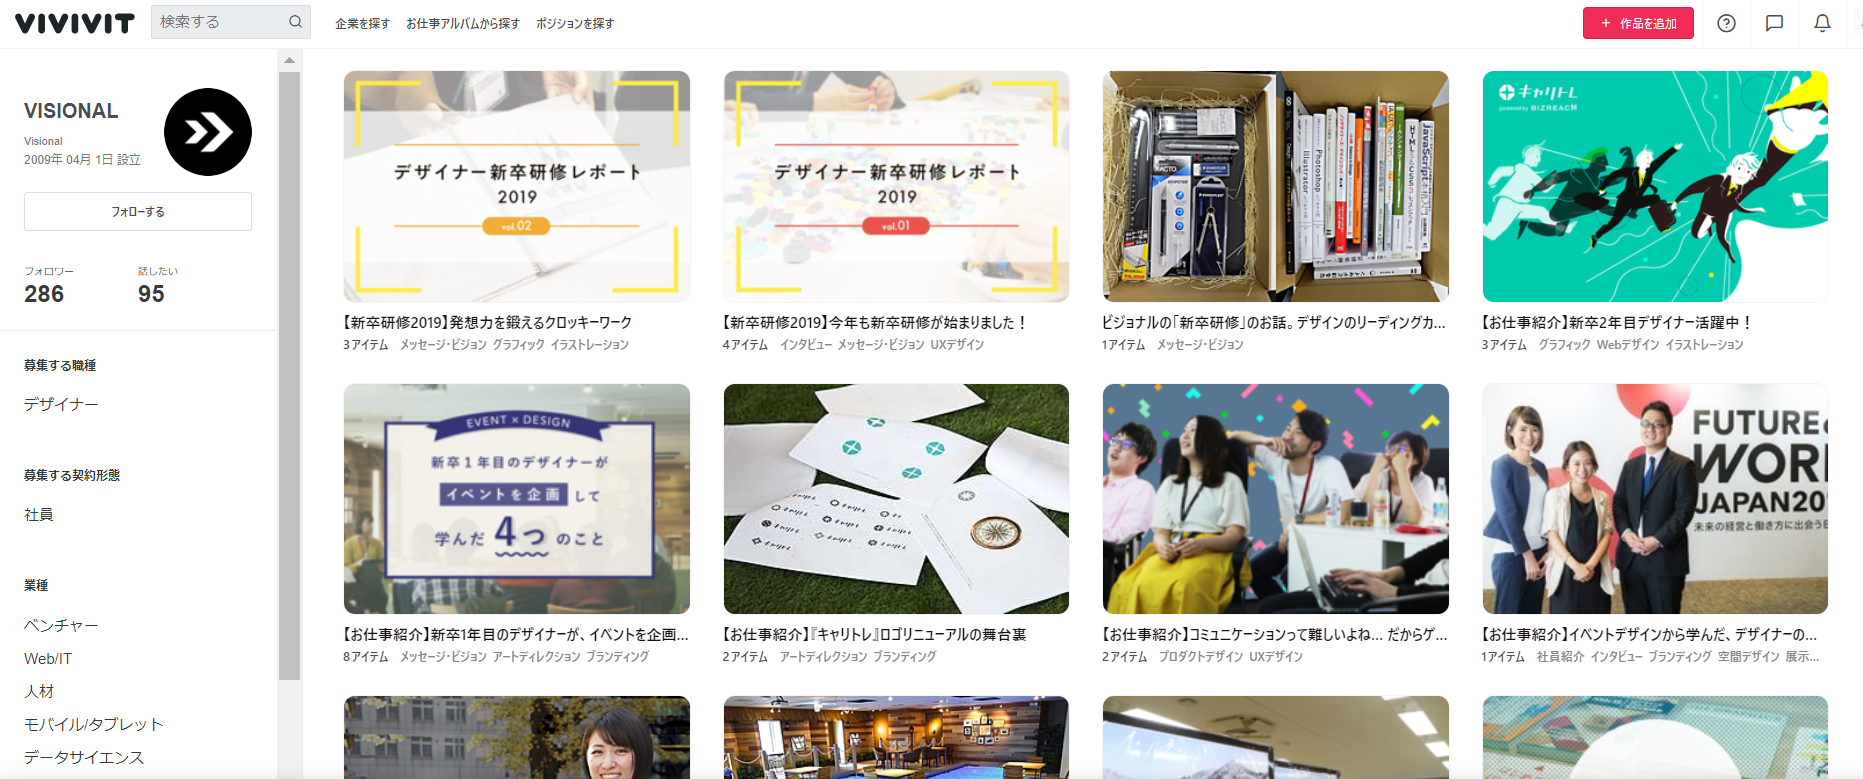This screenshot has height=779, width=1863.
Task: Open the messages chat icon
Action: (x=1774, y=23)
